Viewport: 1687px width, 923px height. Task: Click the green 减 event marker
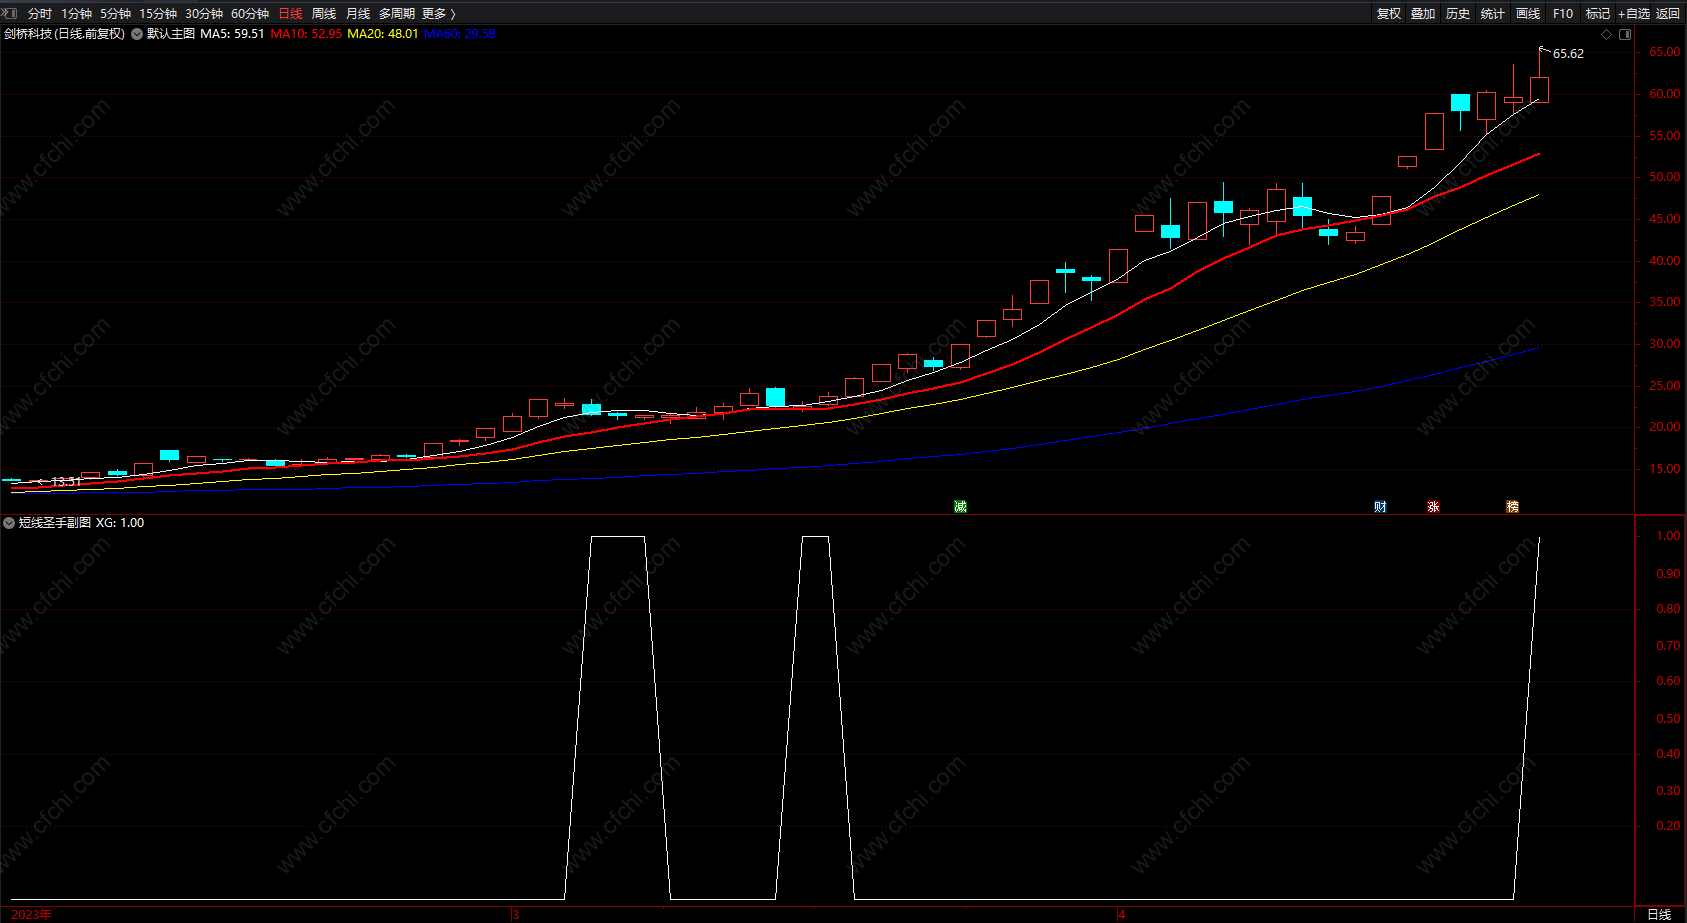[960, 507]
